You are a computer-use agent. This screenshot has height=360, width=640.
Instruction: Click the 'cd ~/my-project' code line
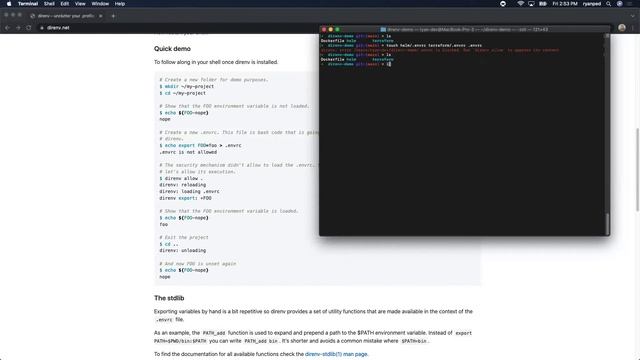(182, 93)
